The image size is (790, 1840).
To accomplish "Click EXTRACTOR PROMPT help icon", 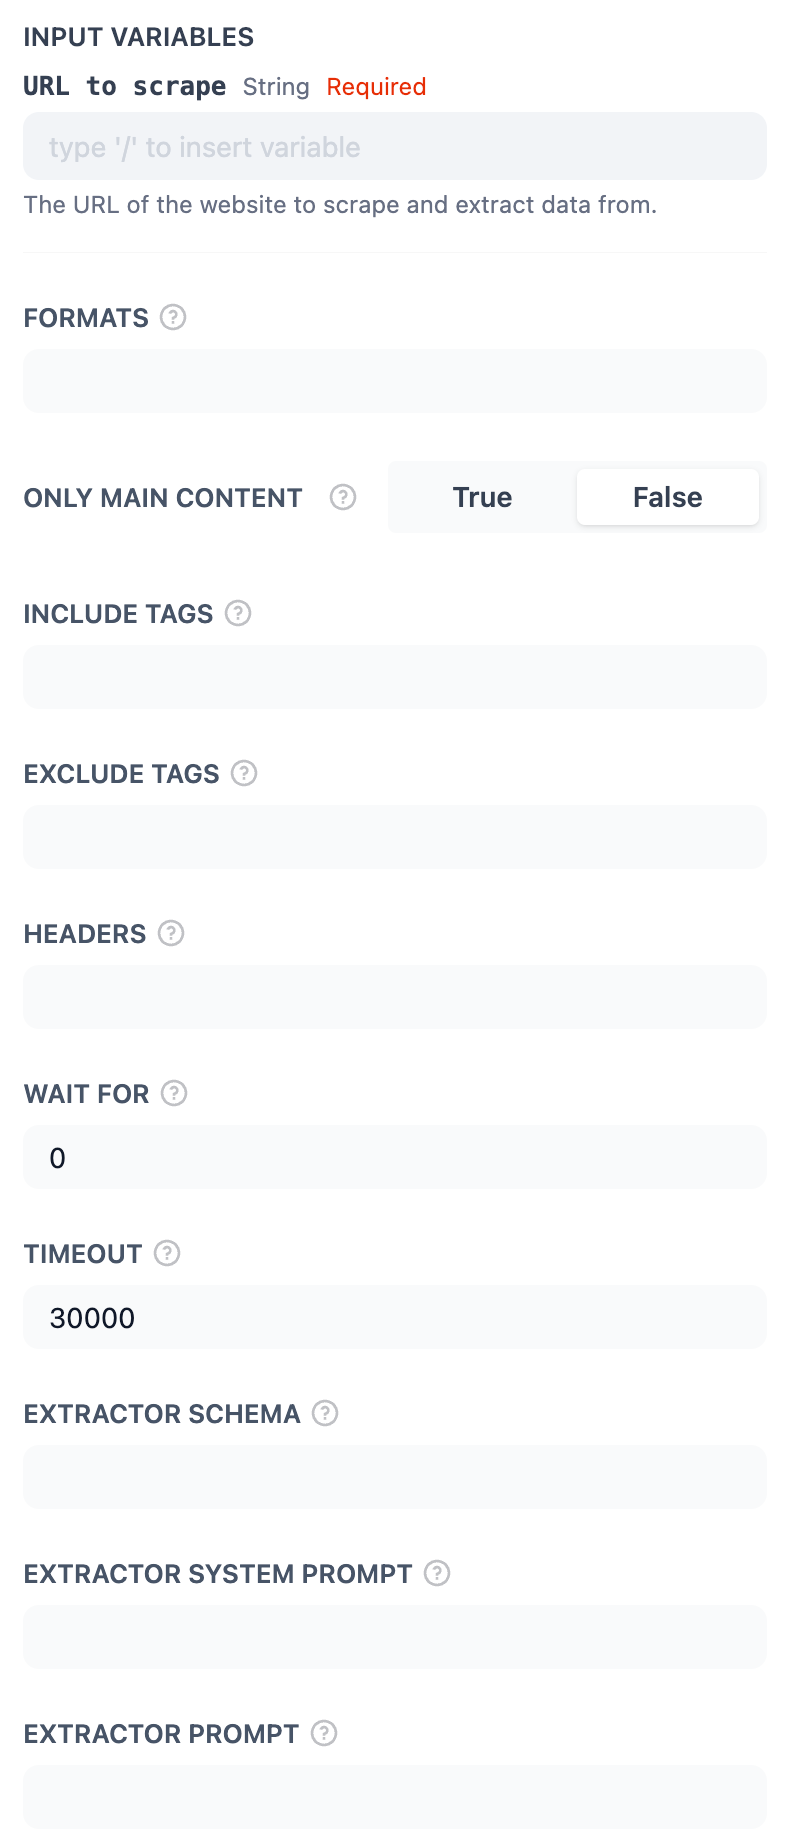I will coord(324,1733).
